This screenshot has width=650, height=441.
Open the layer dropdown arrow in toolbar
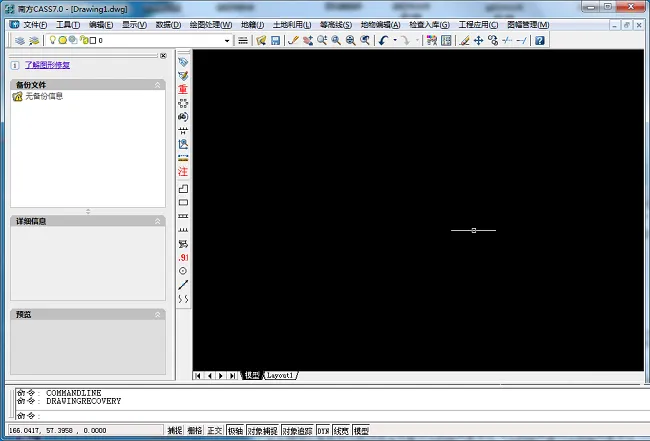227,41
